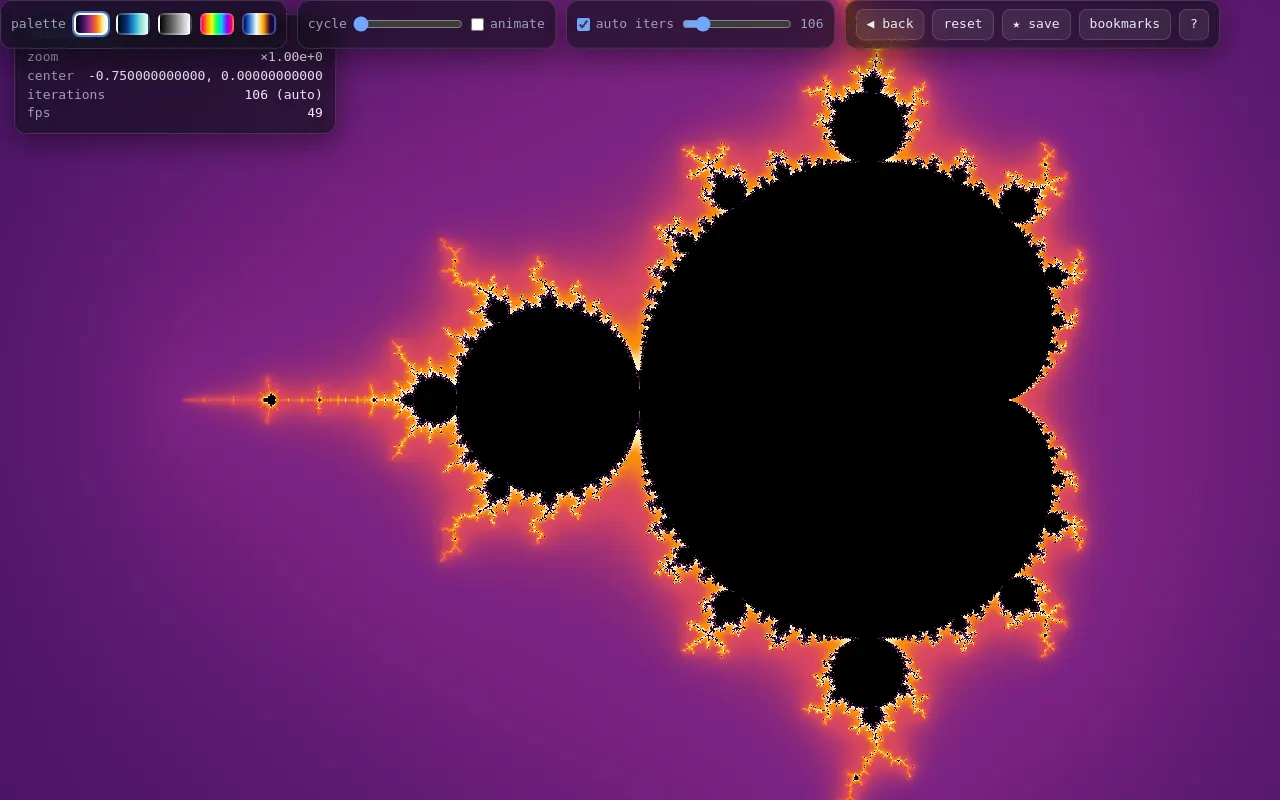Viewport: 1280px width, 800px height.
Task: Enable the animate checkbox
Action: tap(477, 24)
